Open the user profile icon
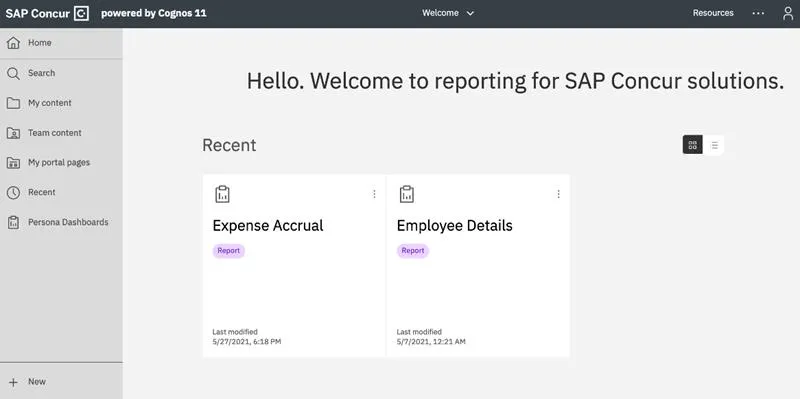The width and height of the screenshot is (800, 399). (788, 13)
